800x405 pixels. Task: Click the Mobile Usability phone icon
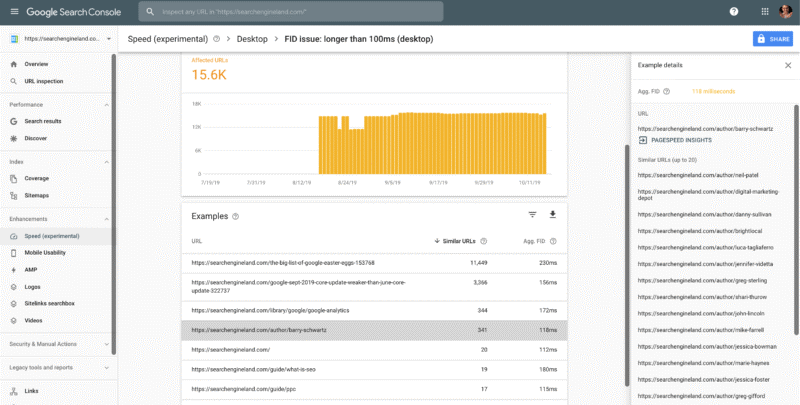14,253
